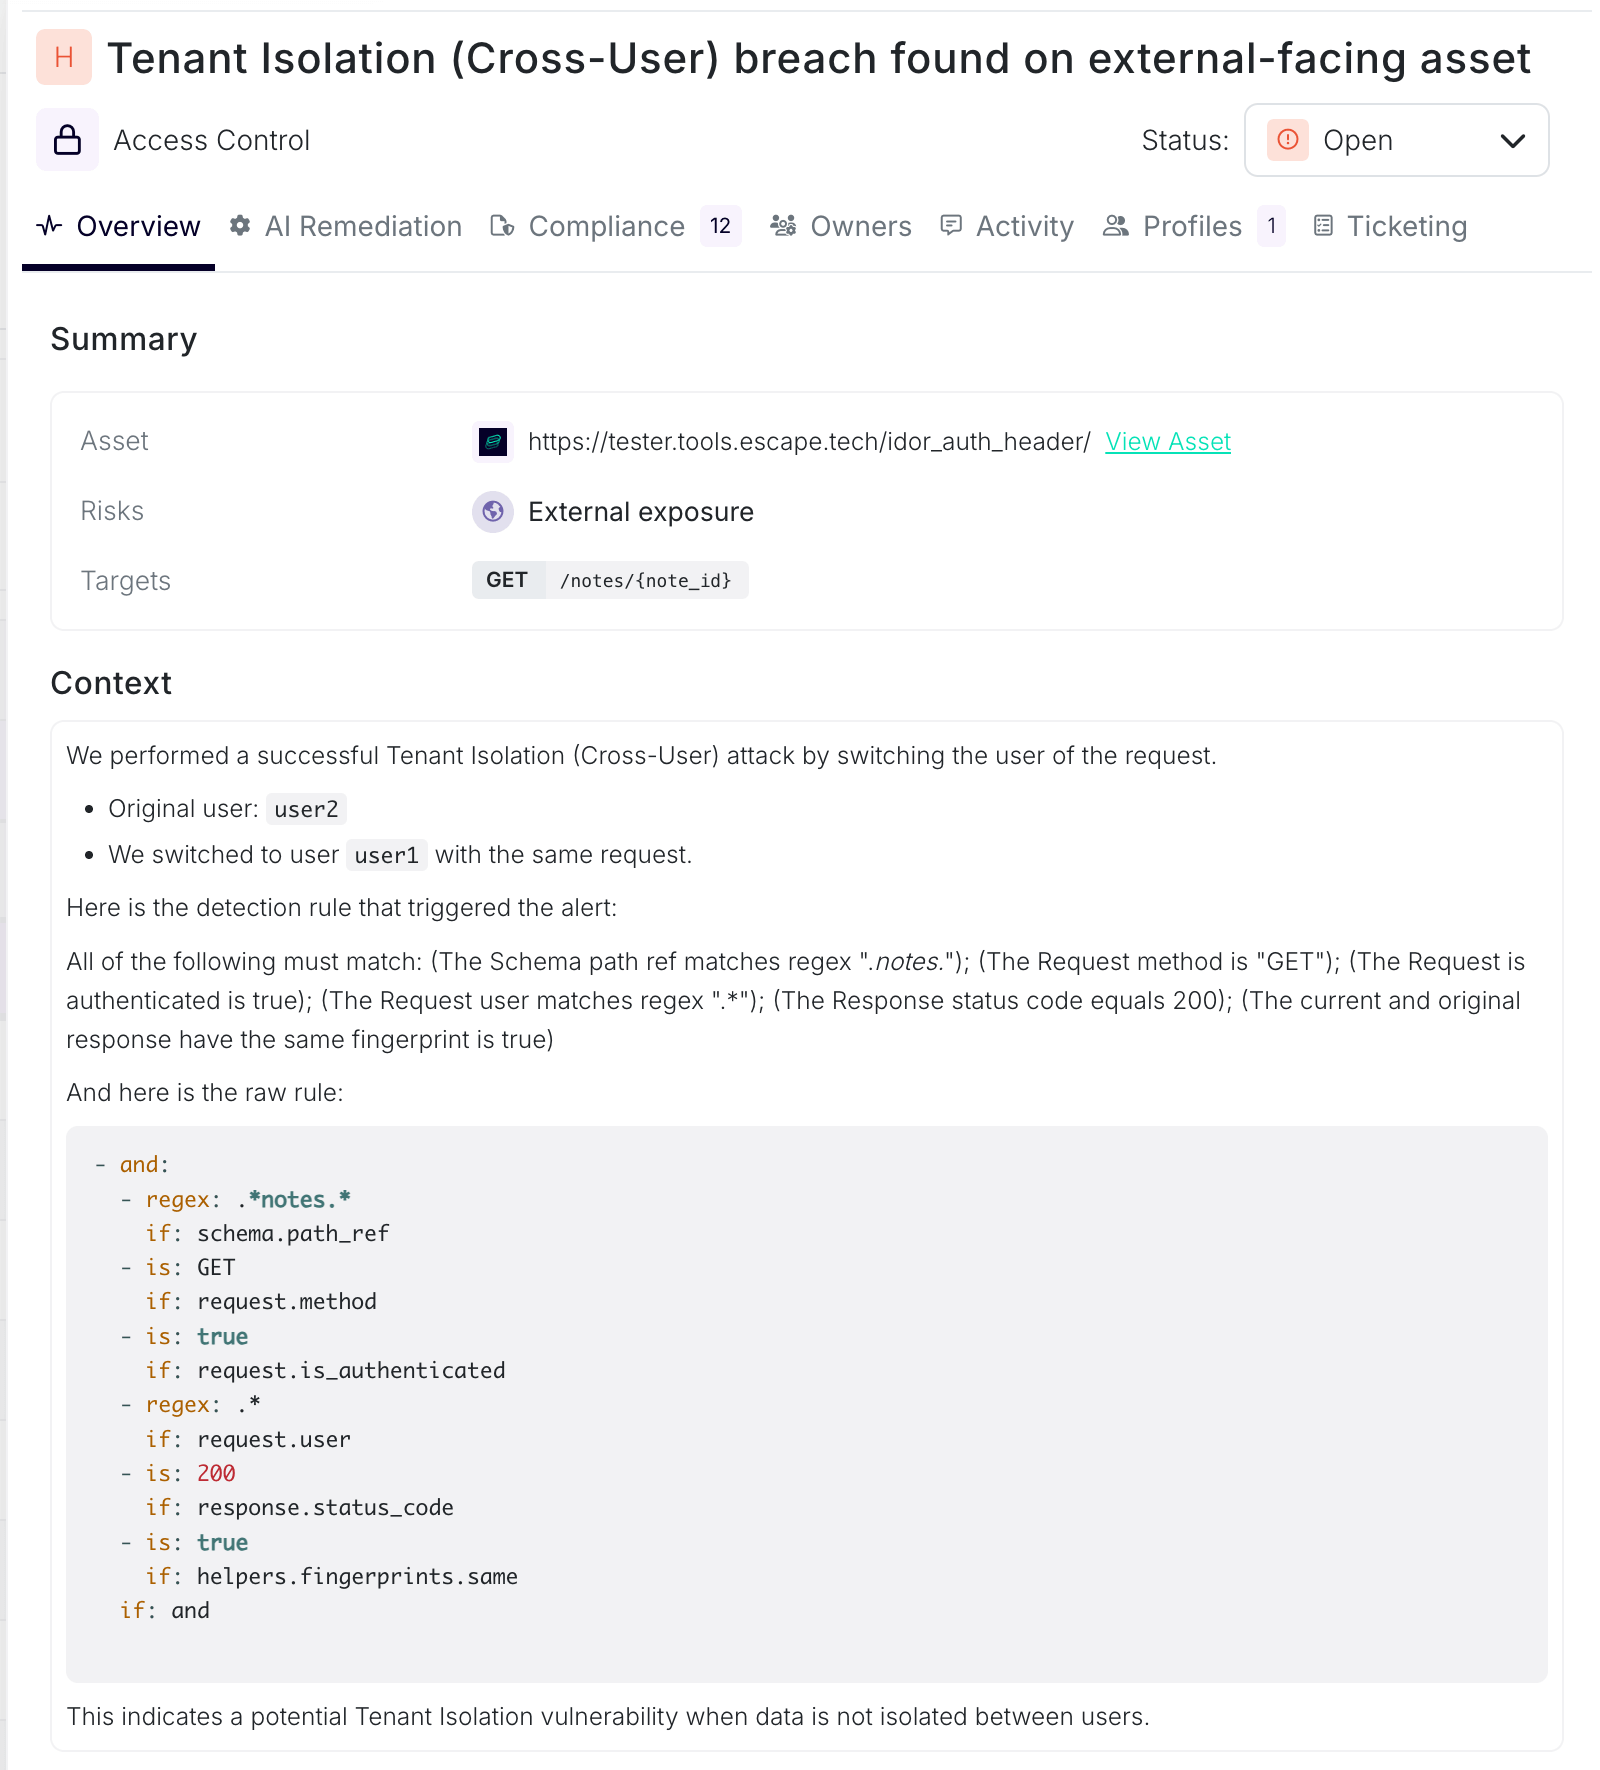Viewport: 1600px width, 1770px height.
Task: Open the Status dropdown showing Open
Action: (x=1396, y=140)
